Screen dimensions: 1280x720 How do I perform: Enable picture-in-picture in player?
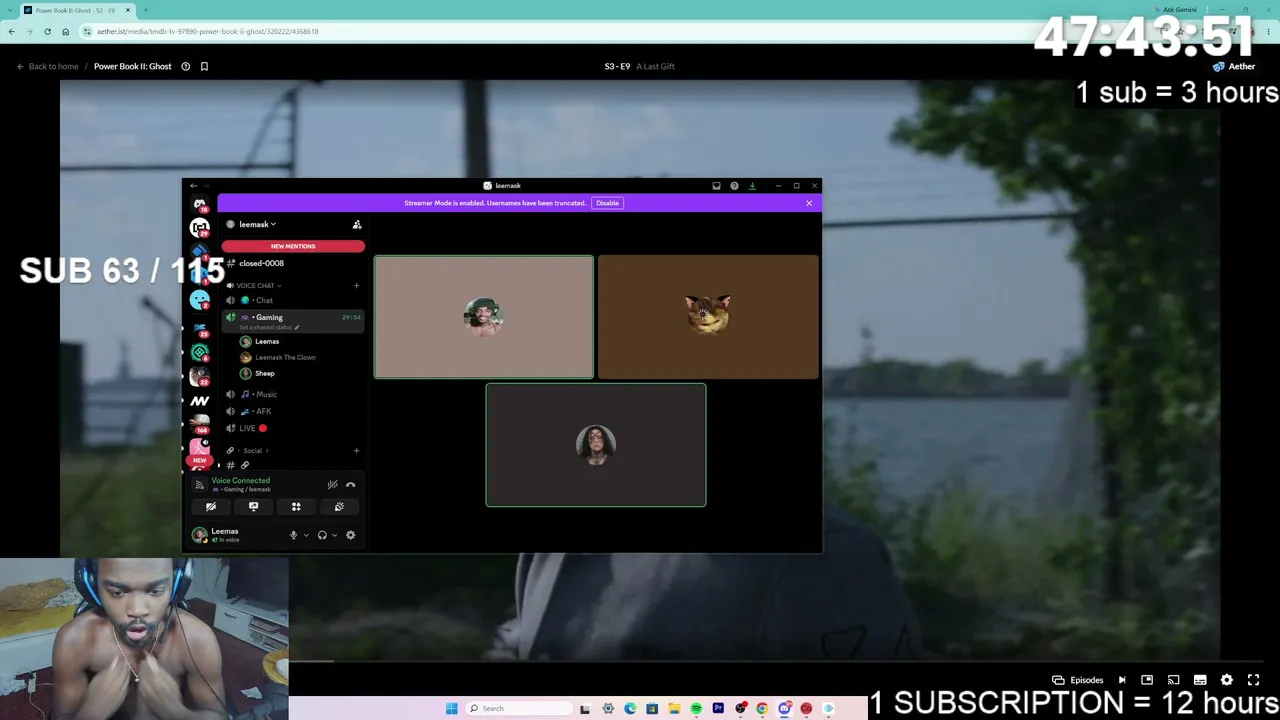[1147, 680]
